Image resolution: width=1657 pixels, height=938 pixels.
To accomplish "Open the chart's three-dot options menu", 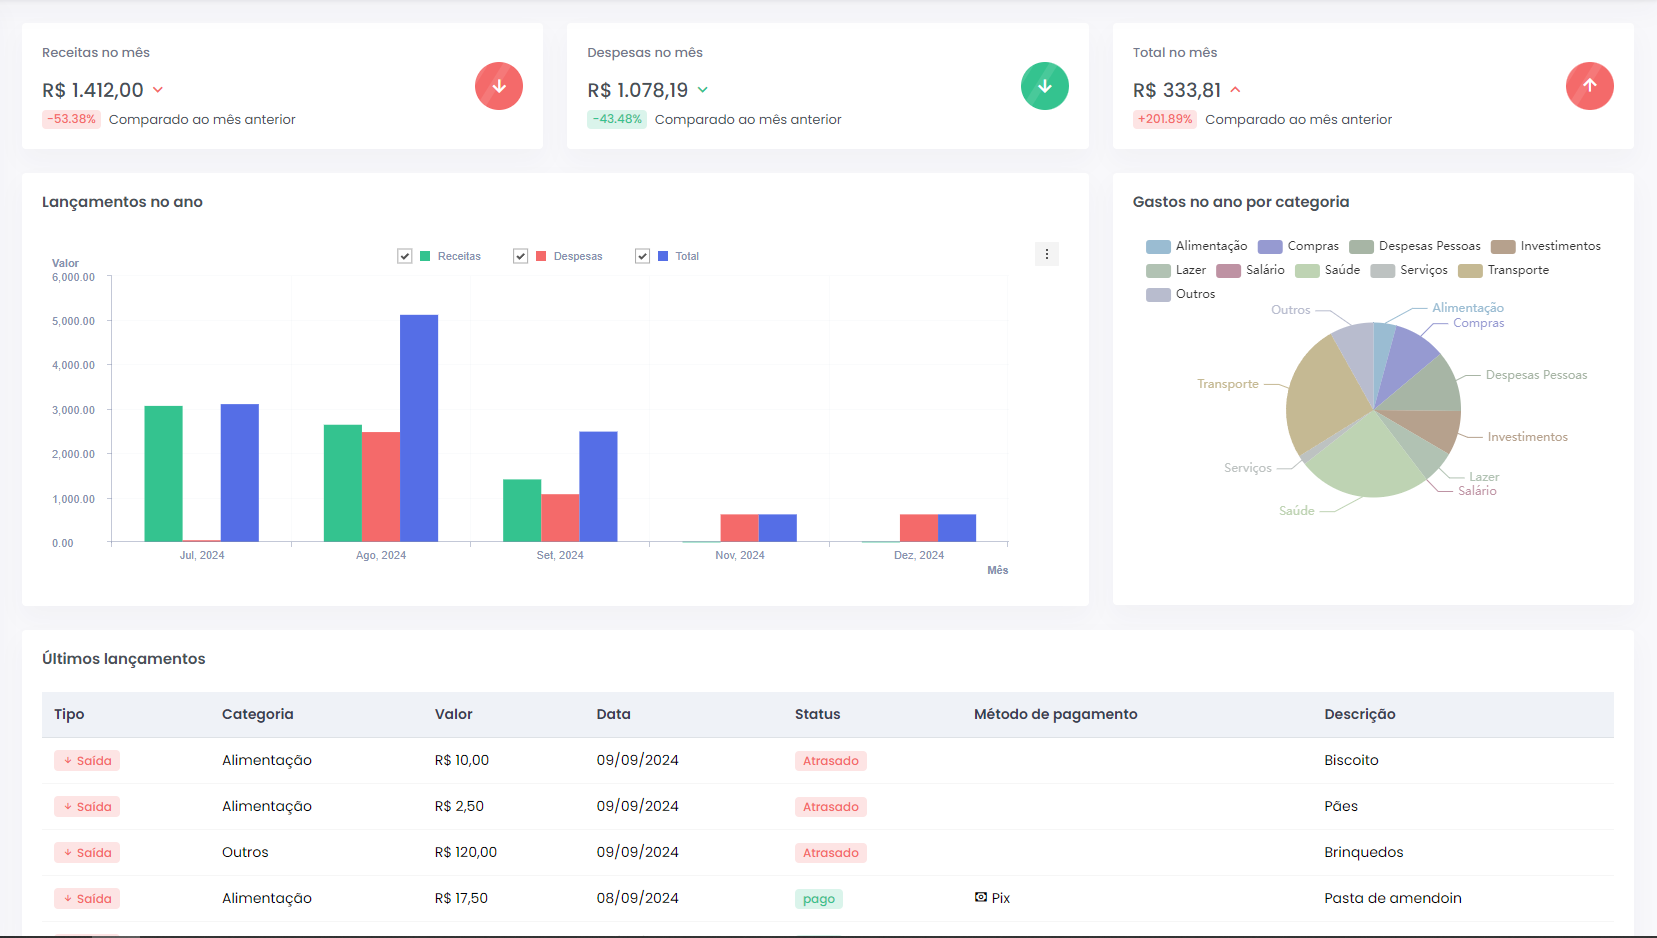I will [1046, 254].
